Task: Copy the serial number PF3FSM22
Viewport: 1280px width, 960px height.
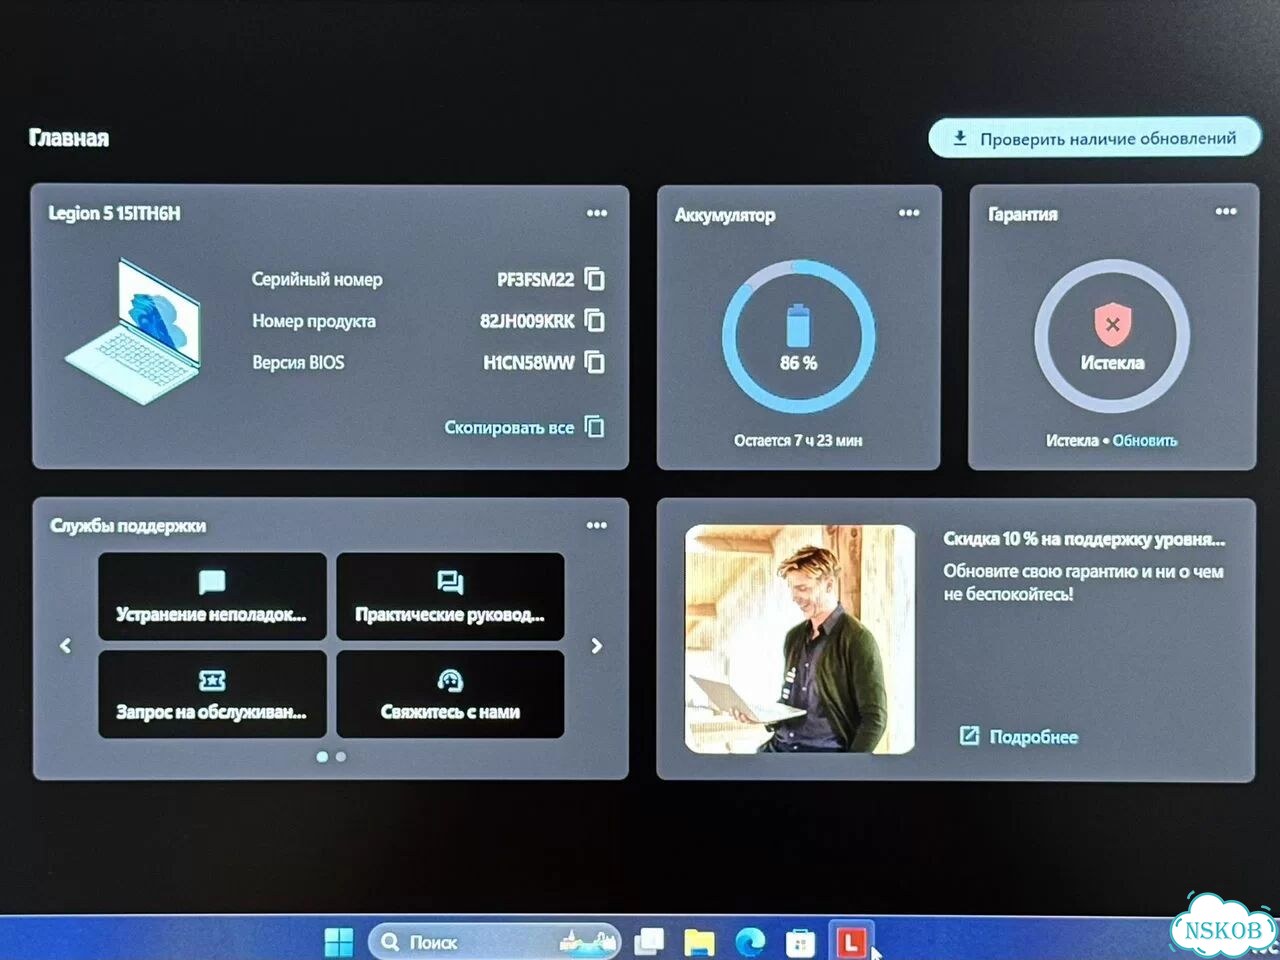Action: pos(594,279)
